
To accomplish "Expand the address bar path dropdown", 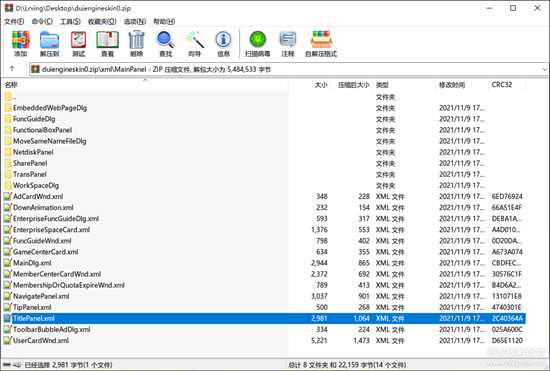I will point(544,69).
